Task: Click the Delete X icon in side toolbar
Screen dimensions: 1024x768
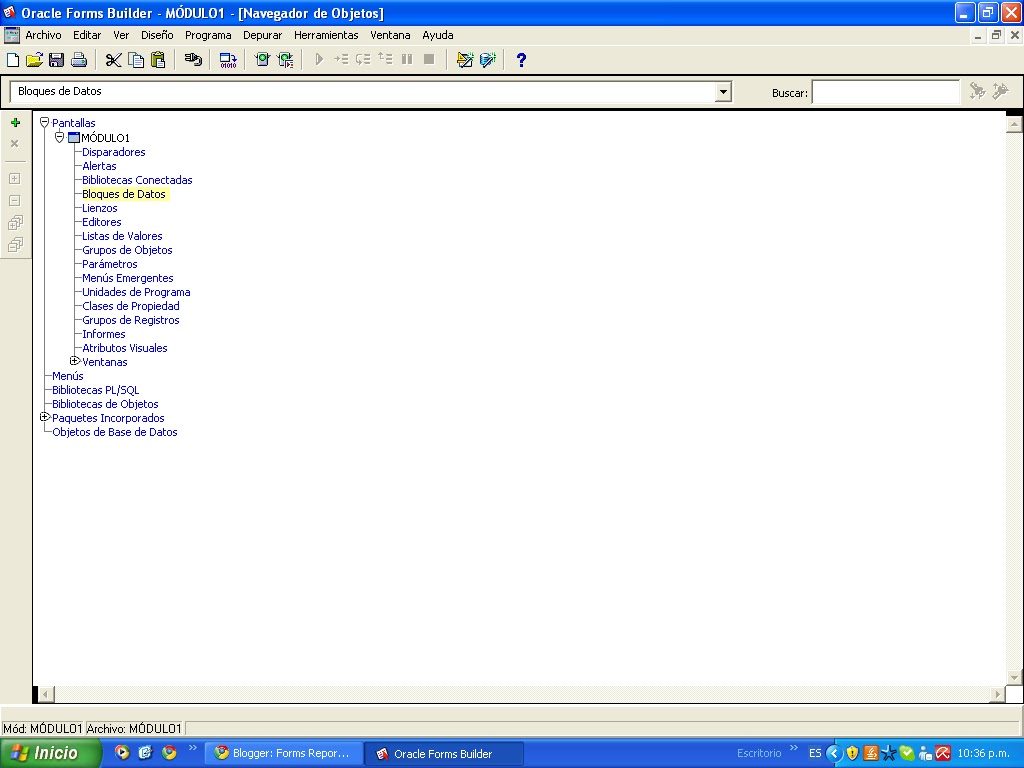Action: point(14,144)
